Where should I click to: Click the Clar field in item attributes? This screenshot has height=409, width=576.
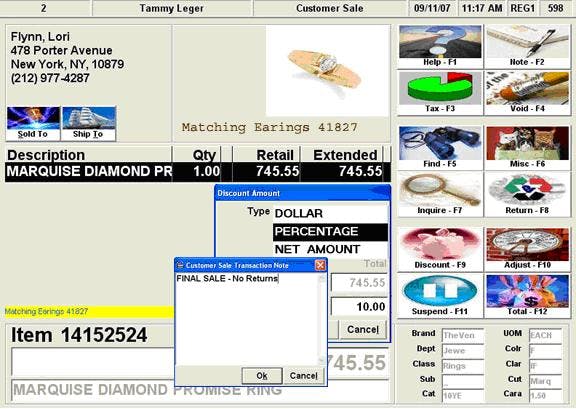[546, 366]
